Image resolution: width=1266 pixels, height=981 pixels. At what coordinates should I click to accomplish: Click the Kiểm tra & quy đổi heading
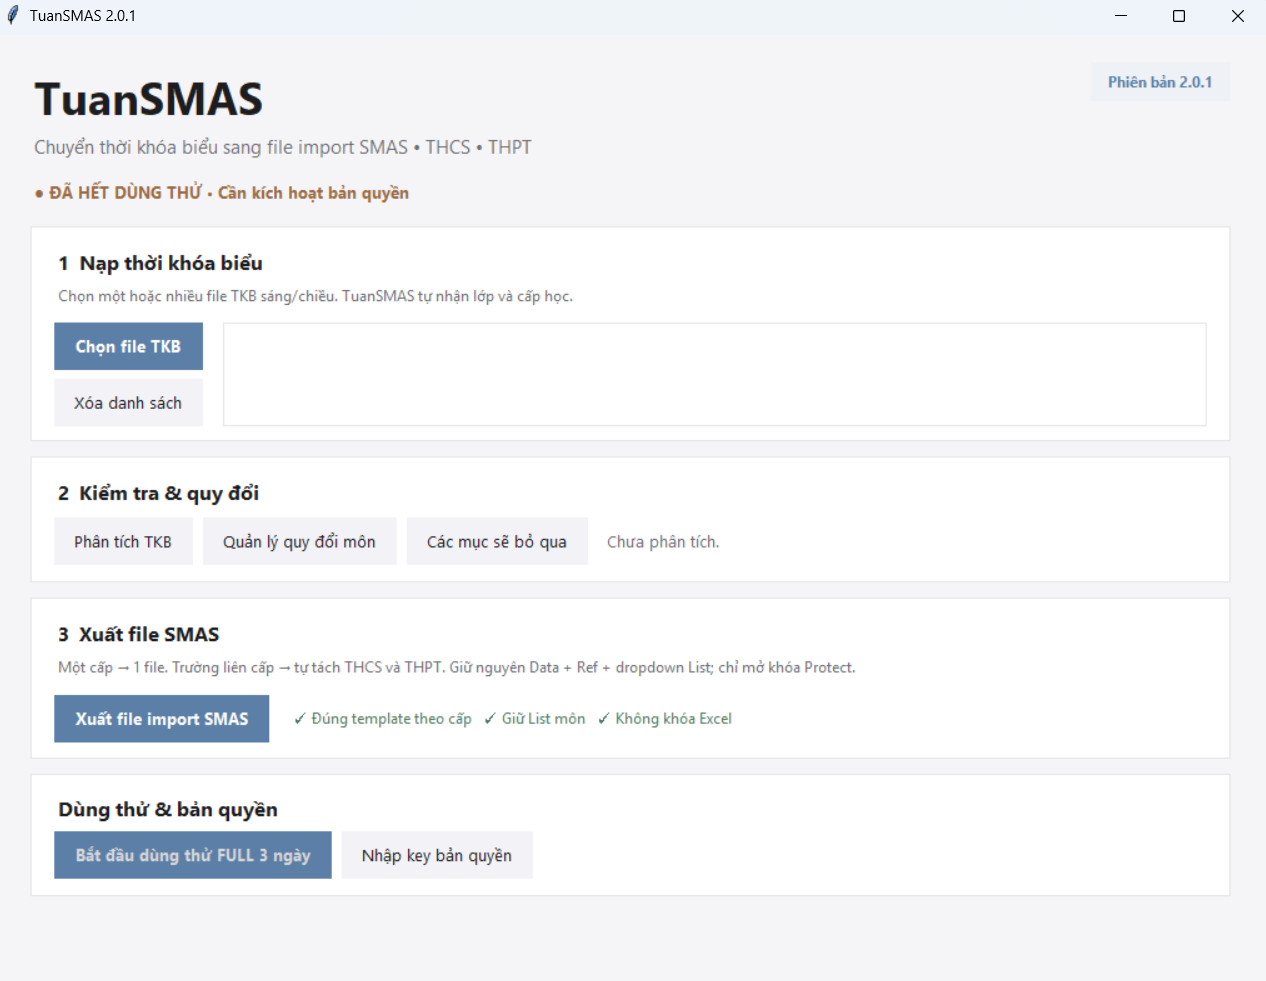[158, 493]
